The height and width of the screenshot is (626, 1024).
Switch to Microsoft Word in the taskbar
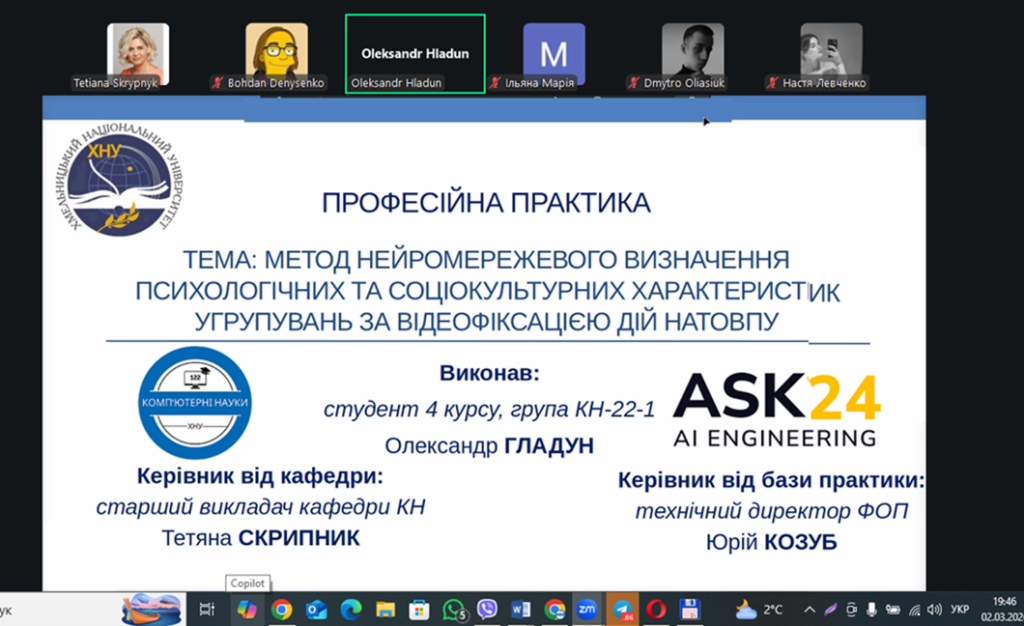point(521,609)
